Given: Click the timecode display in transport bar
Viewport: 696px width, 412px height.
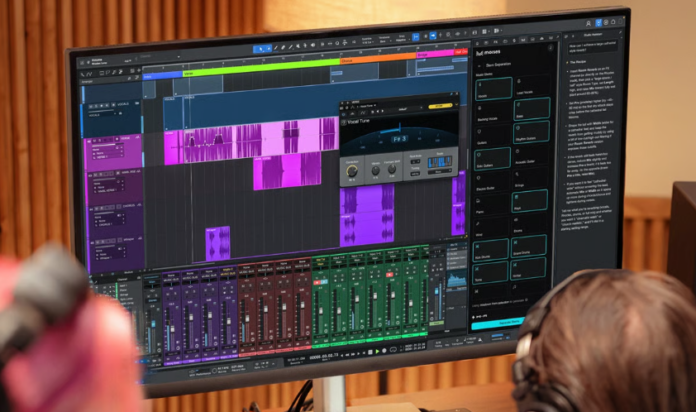Looking at the screenshot, I should pyautogui.click(x=324, y=356).
